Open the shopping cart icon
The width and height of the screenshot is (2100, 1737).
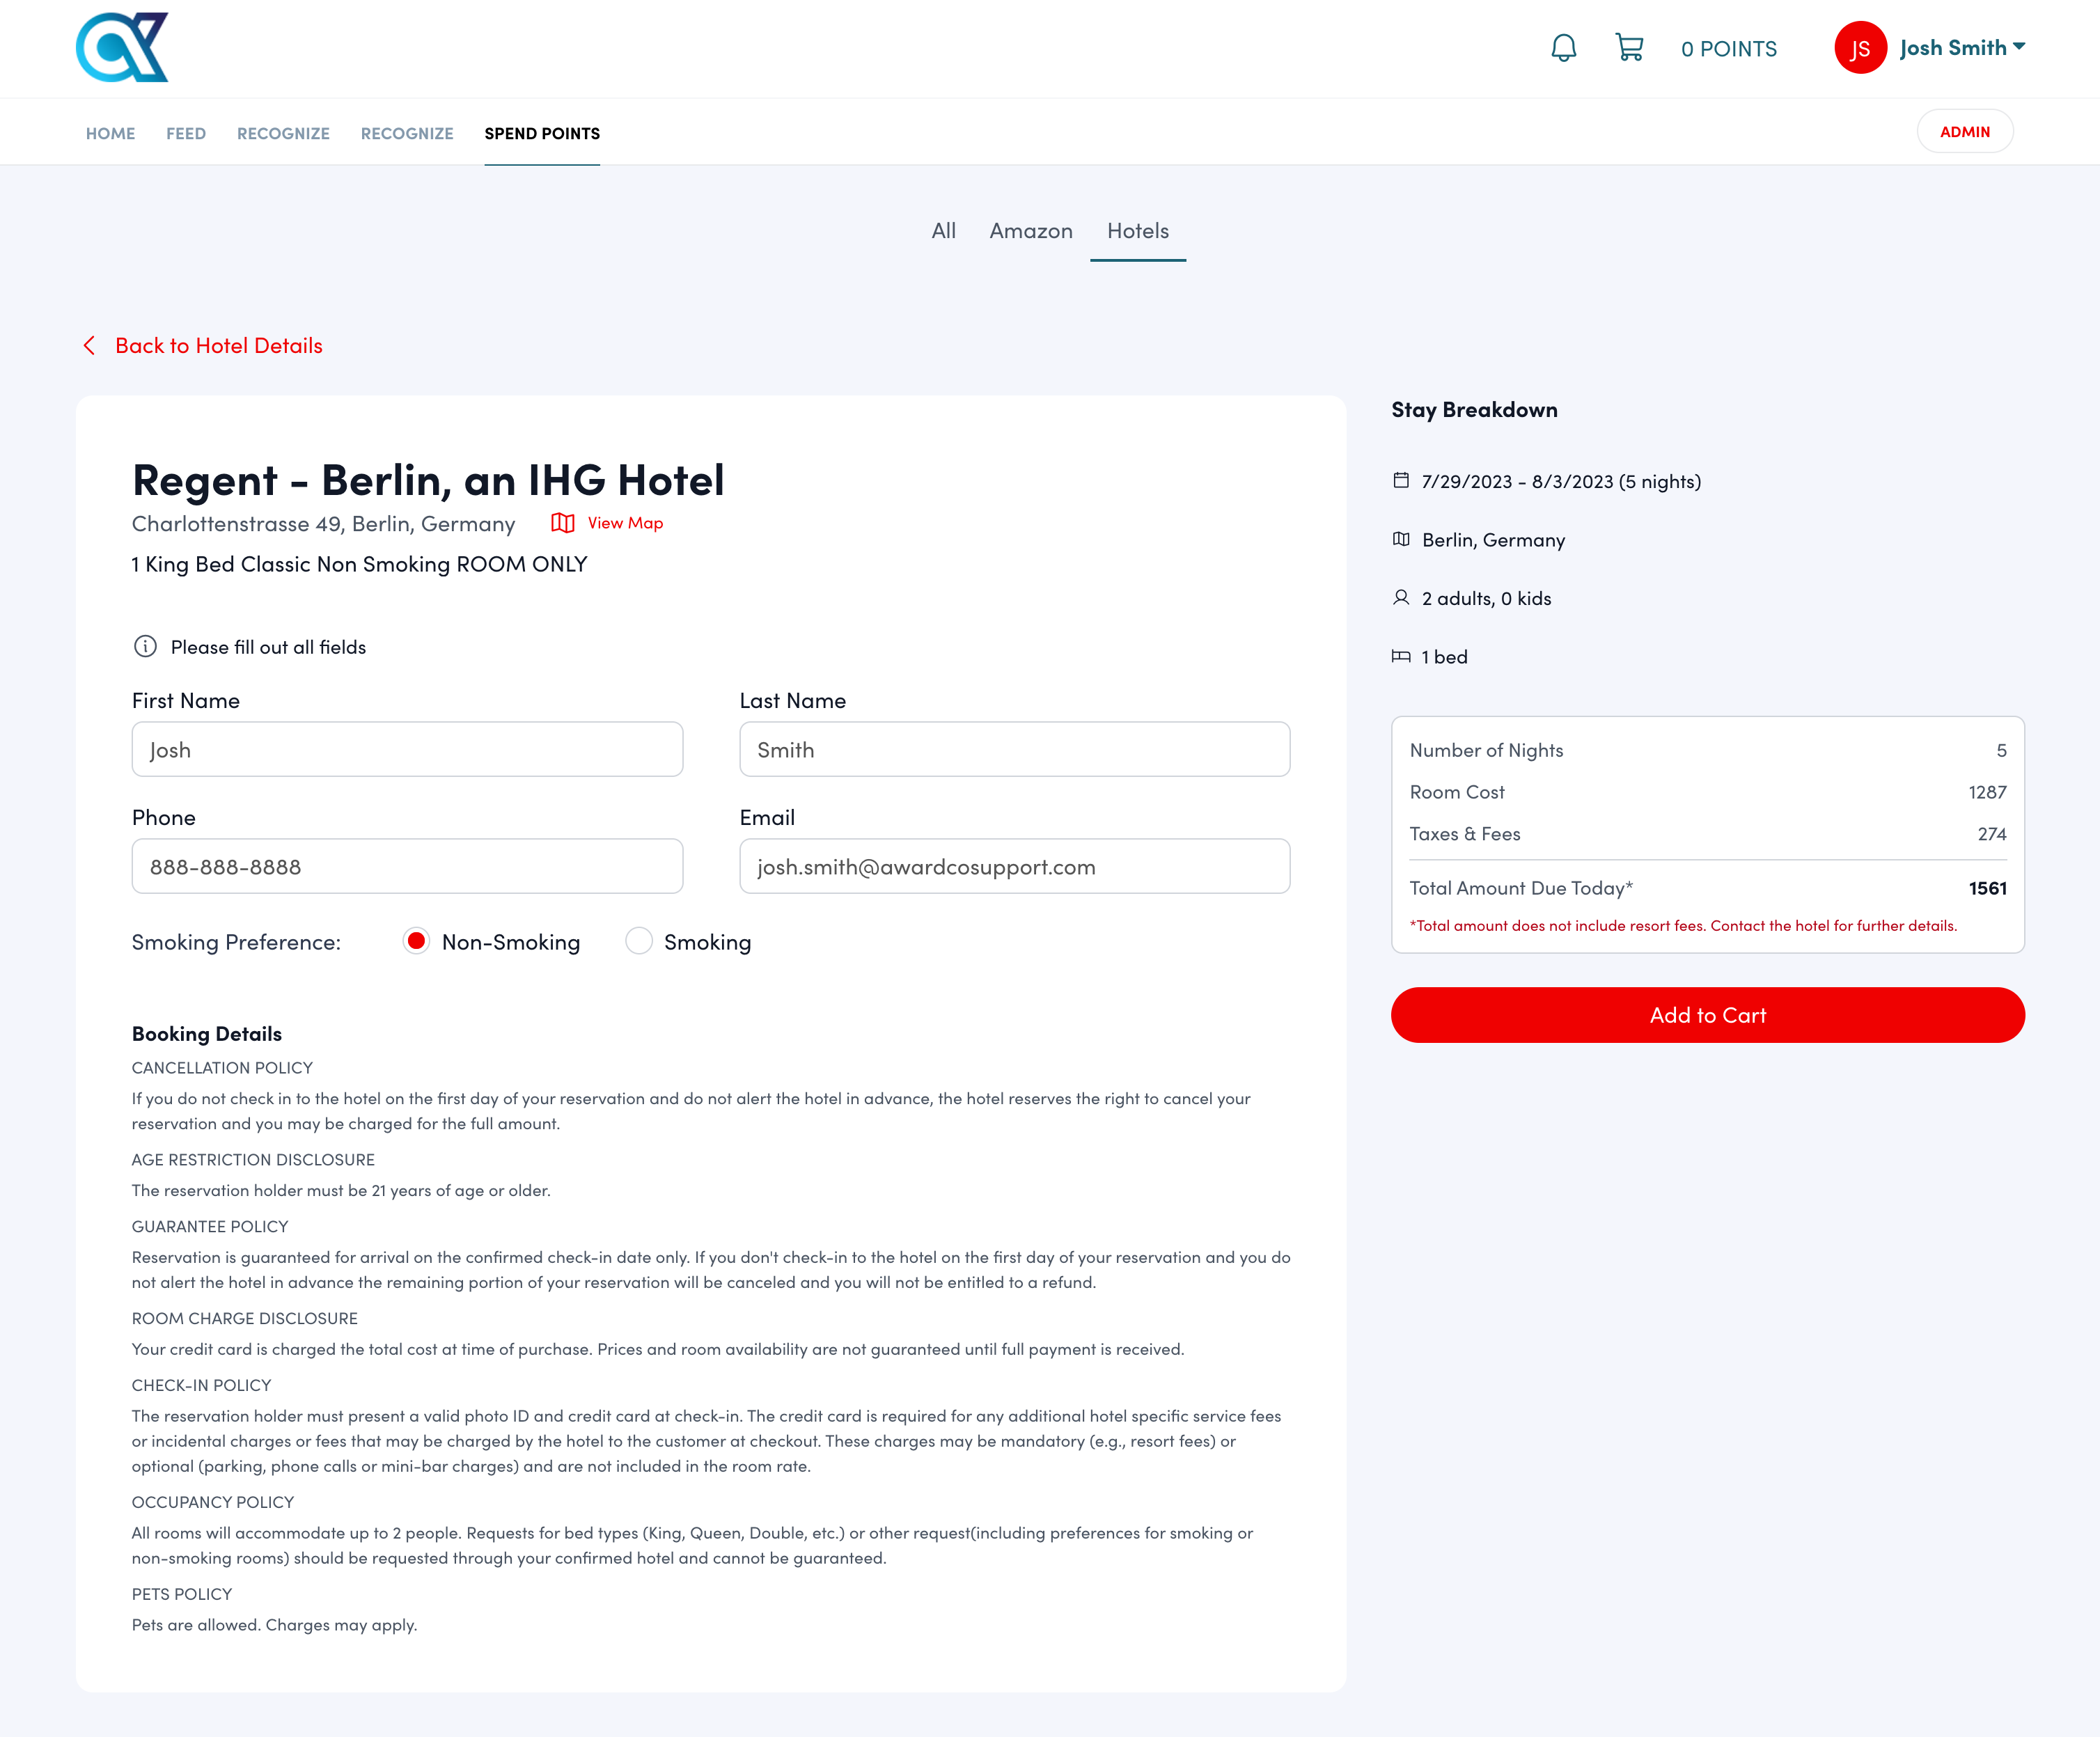pyautogui.click(x=1629, y=48)
